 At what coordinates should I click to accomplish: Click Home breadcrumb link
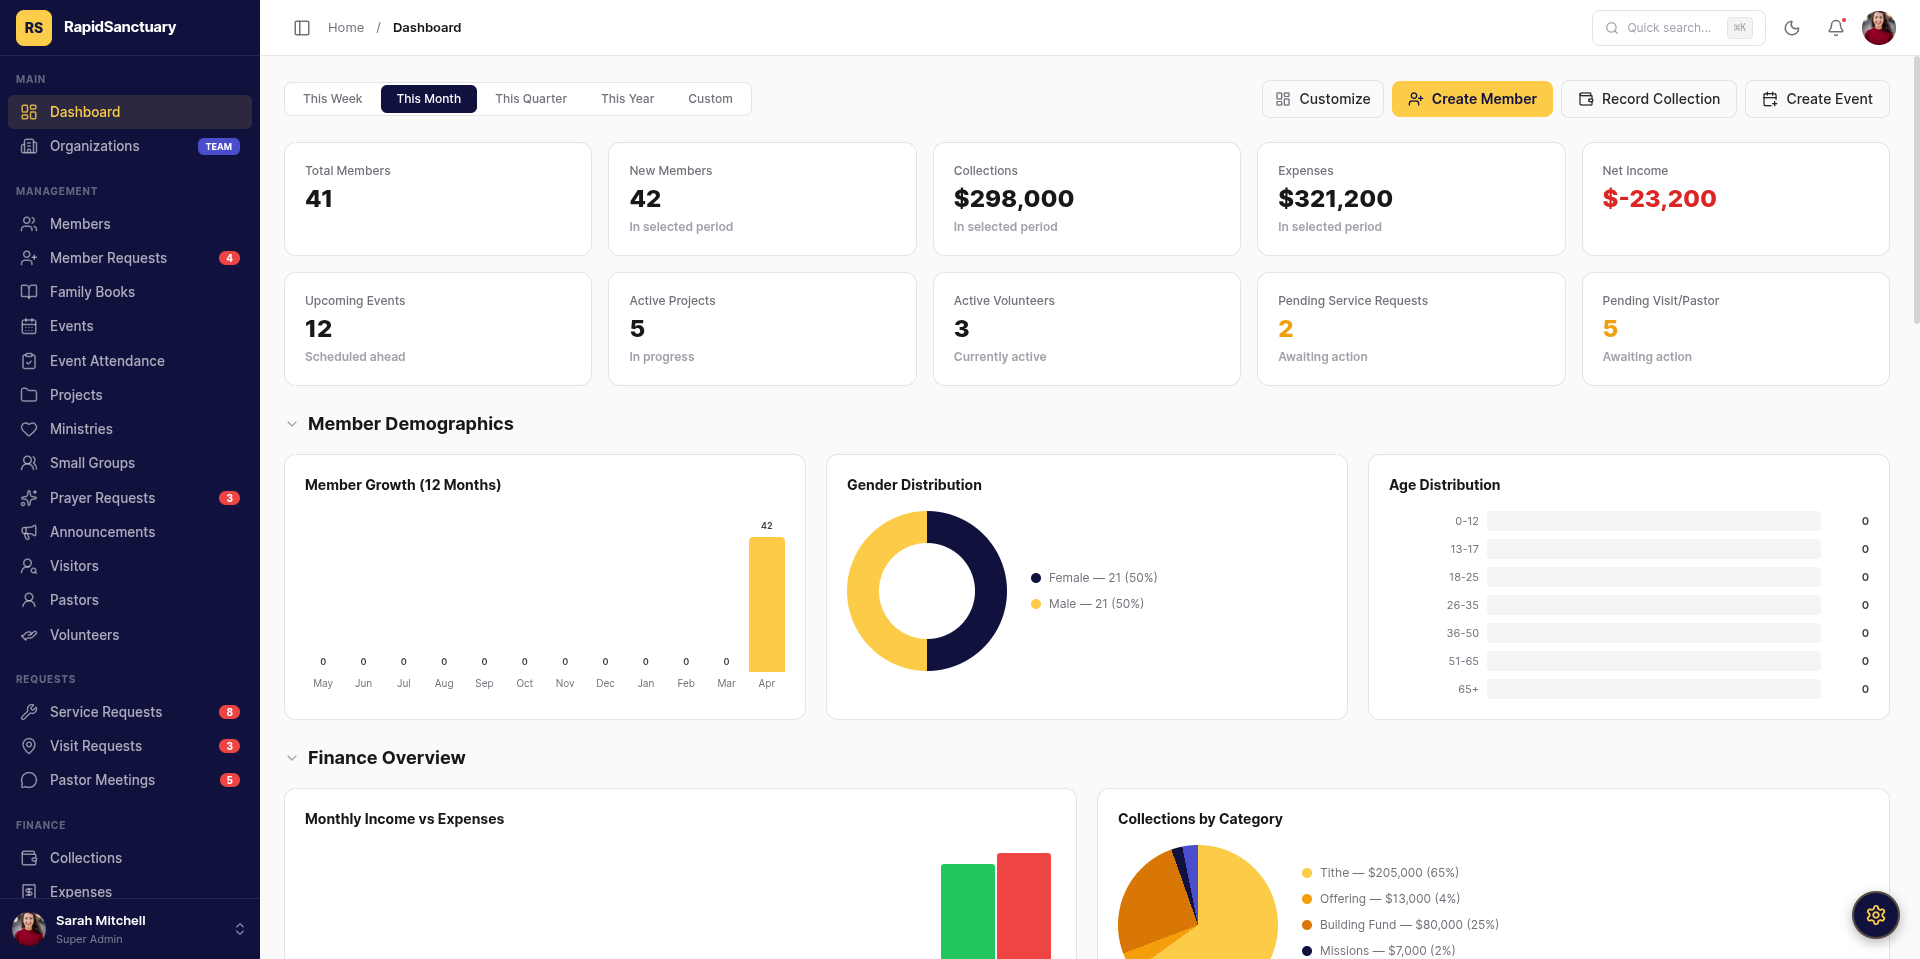[x=346, y=28]
